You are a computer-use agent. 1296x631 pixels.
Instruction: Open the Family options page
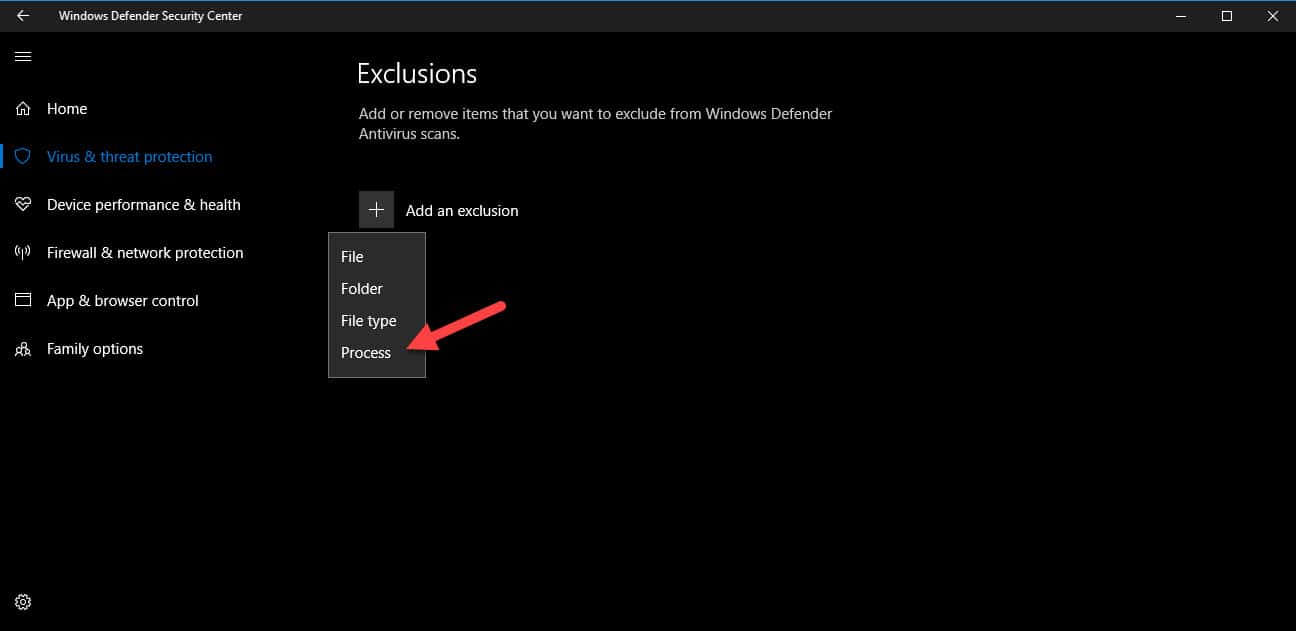point(95,349)
